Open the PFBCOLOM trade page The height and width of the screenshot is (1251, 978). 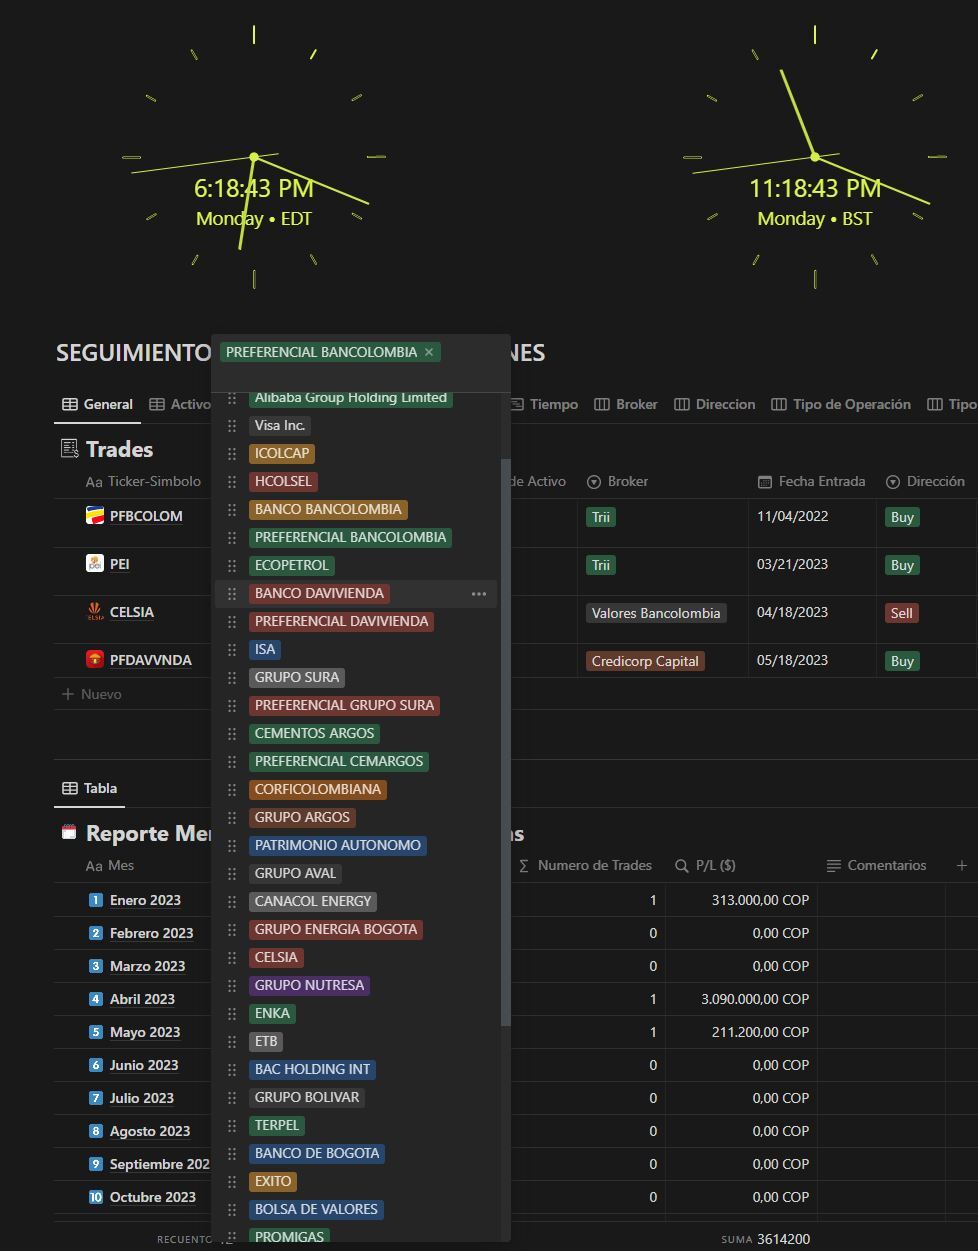pos(146,516)
